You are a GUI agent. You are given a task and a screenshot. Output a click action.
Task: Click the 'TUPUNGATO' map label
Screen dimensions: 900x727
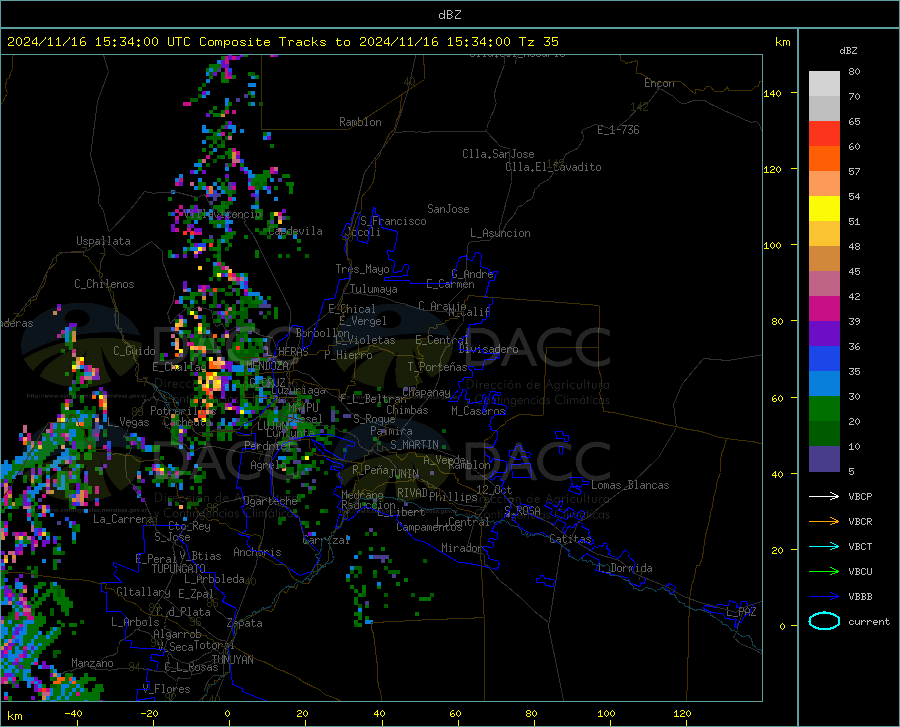(x=179, y=569)
